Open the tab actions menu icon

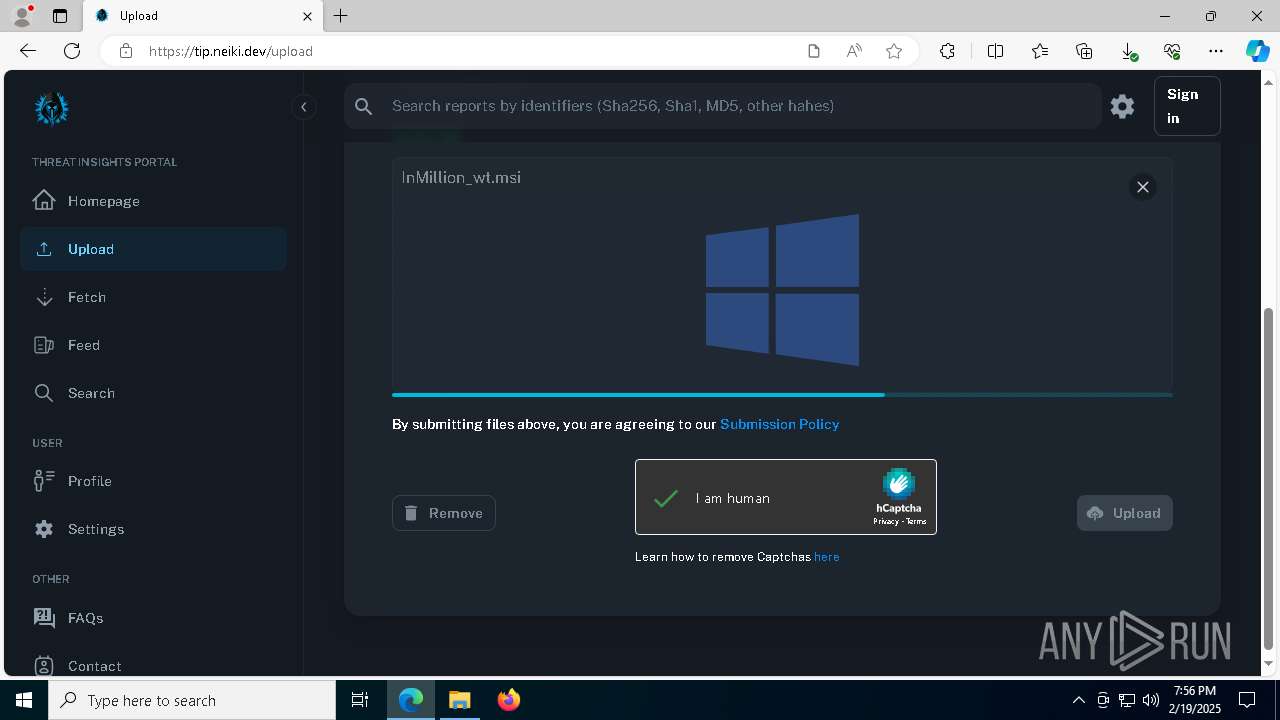(60, 16)
